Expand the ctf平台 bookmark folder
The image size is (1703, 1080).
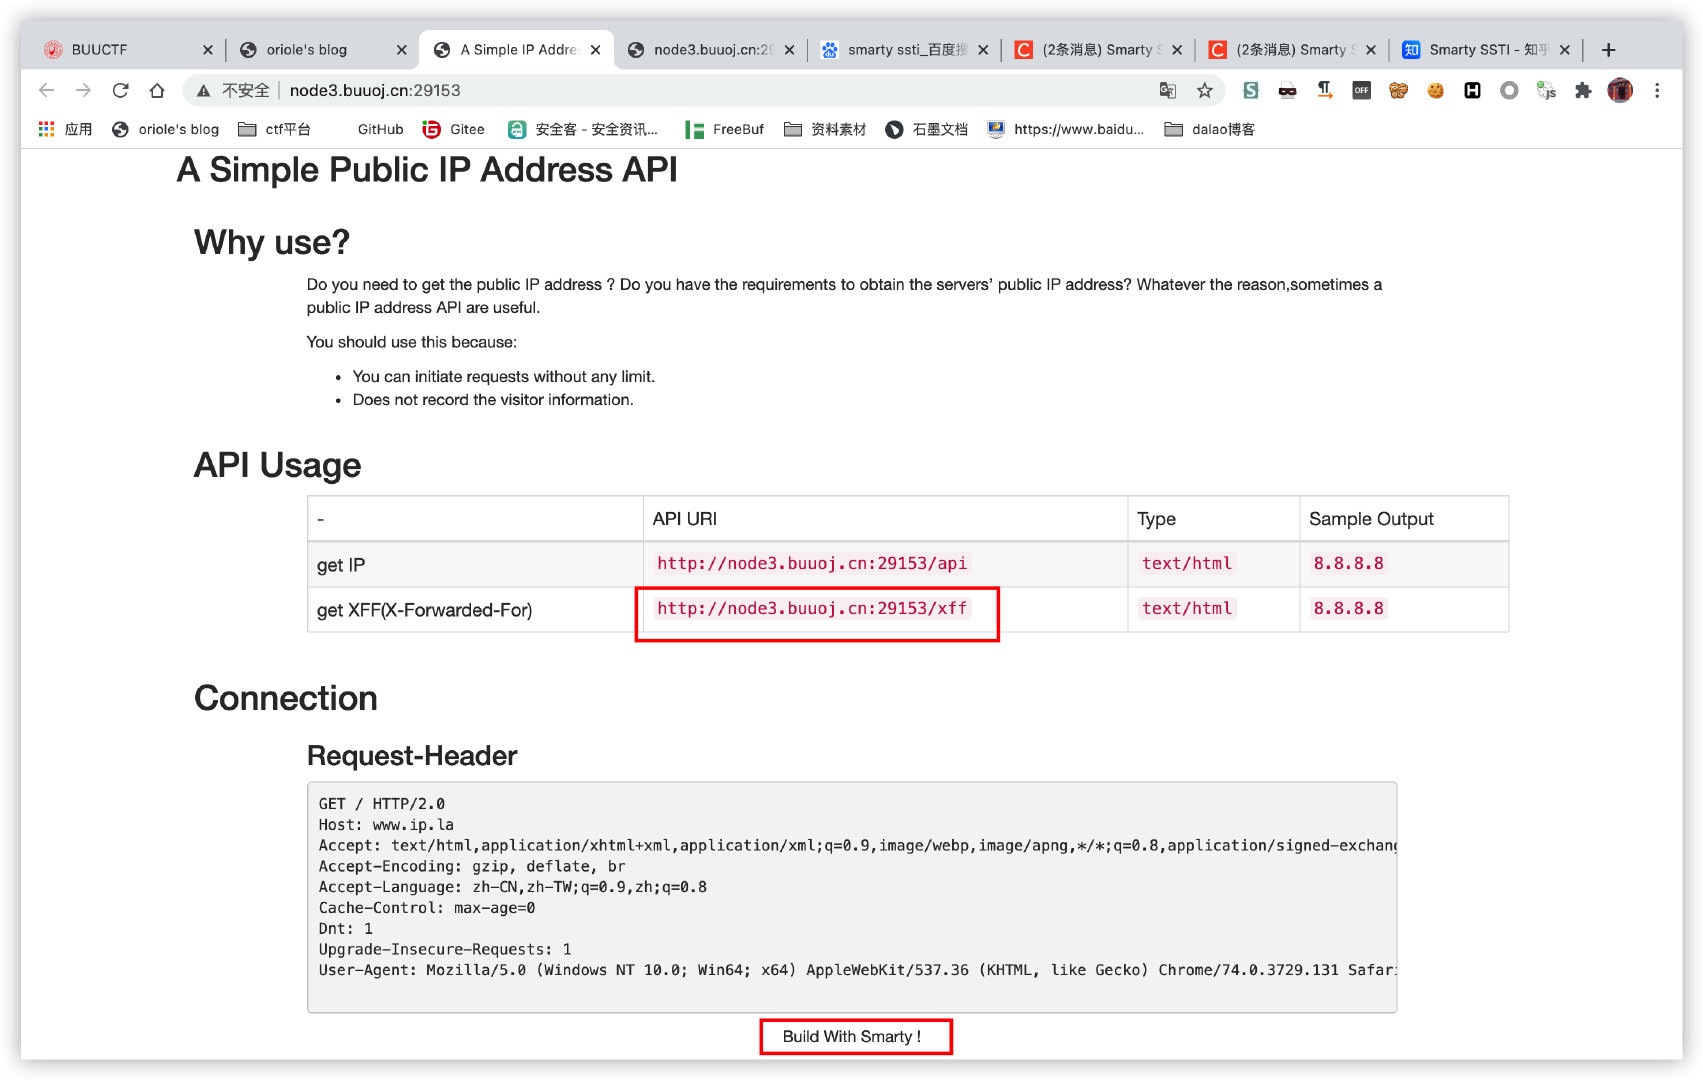tap(275, 129)
